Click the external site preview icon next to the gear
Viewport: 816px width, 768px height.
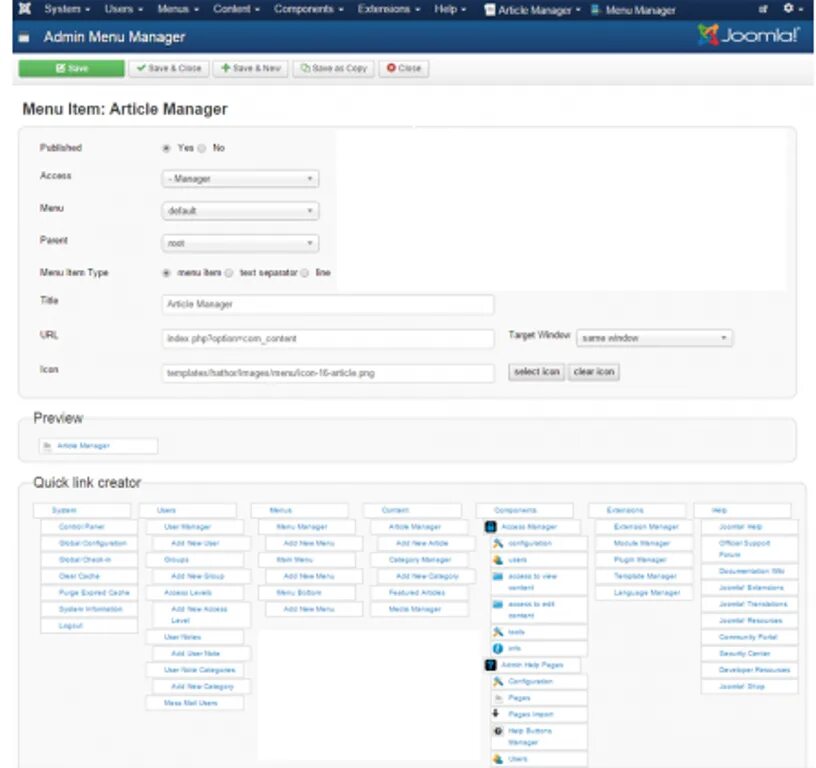[x=763, y=9]
